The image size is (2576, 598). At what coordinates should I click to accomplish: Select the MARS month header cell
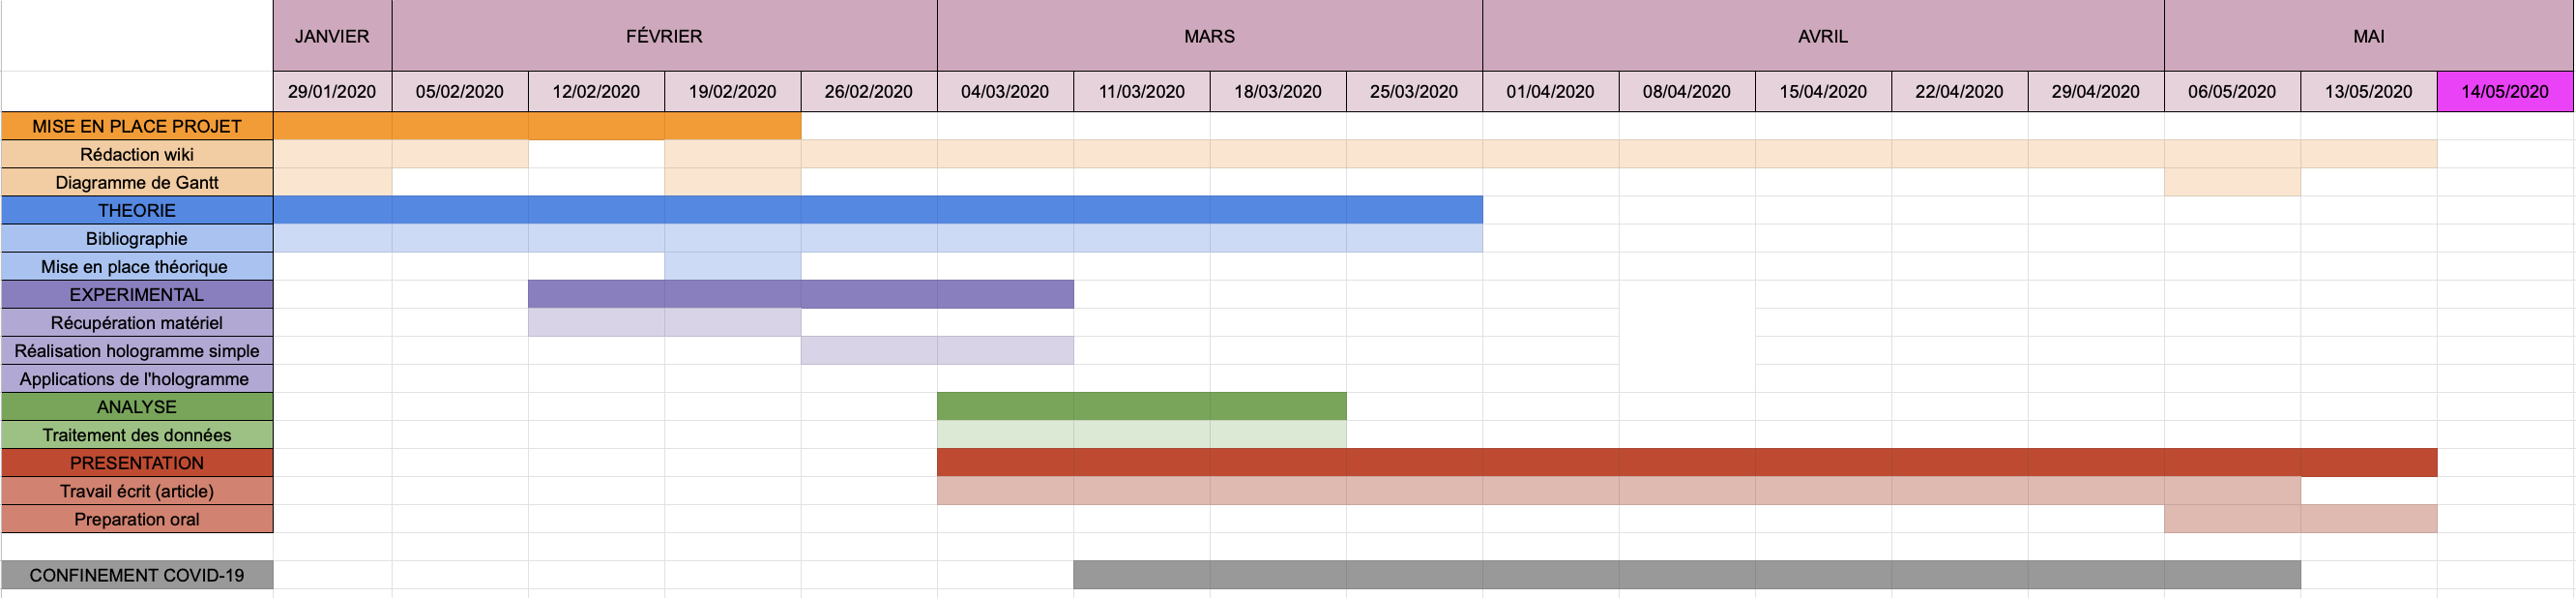coord(1209,36)
